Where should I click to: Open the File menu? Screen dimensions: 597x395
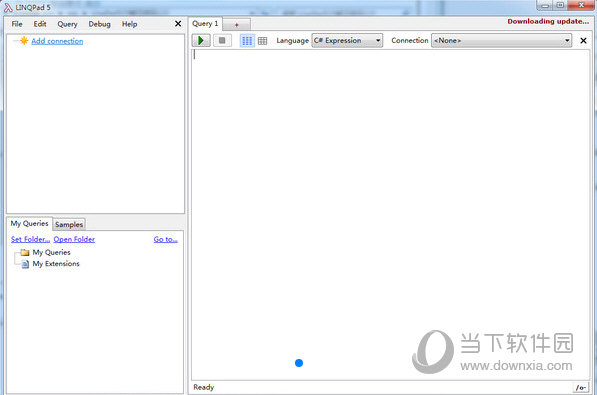pyautogui.click(x=17, y=24)
